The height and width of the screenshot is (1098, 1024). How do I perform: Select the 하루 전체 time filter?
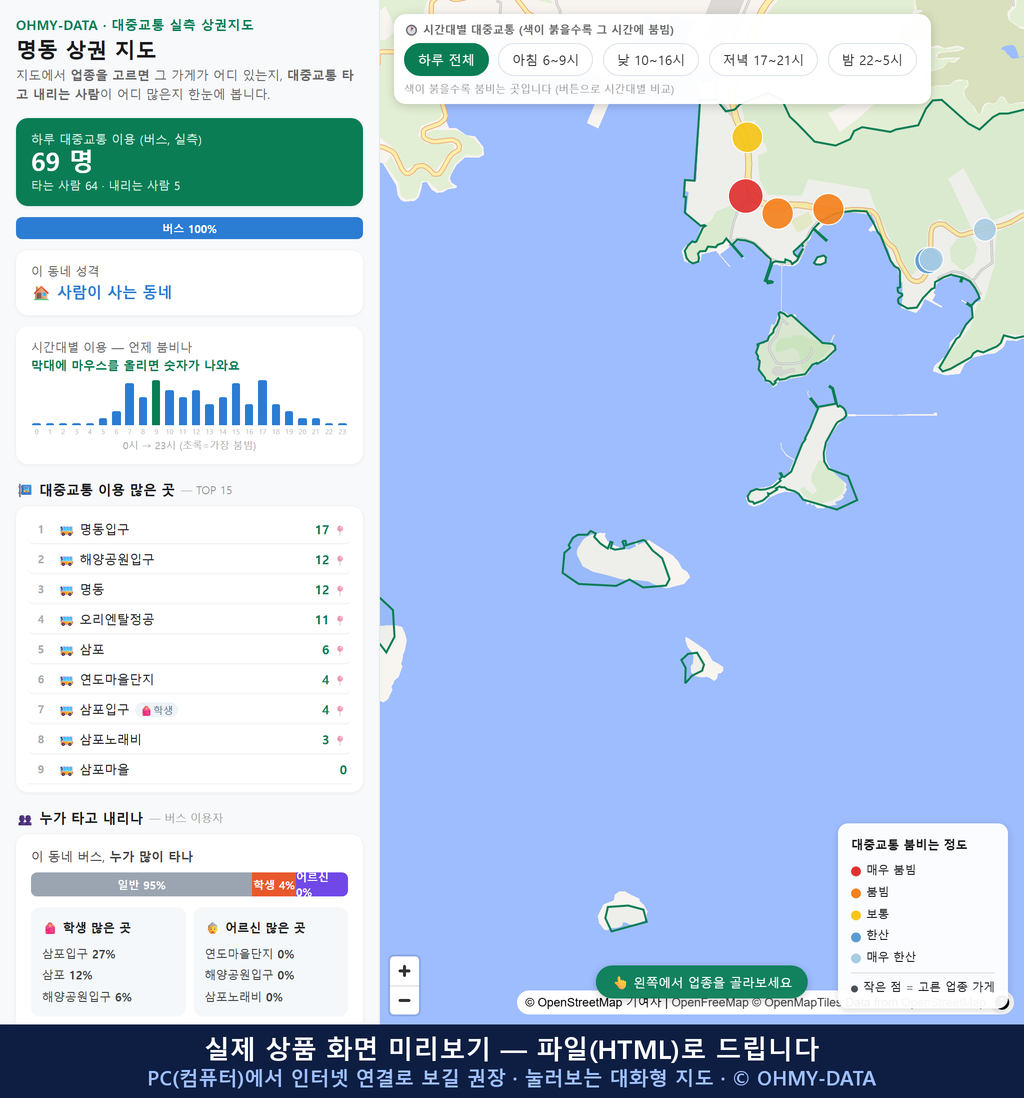(x=446, y=60)
